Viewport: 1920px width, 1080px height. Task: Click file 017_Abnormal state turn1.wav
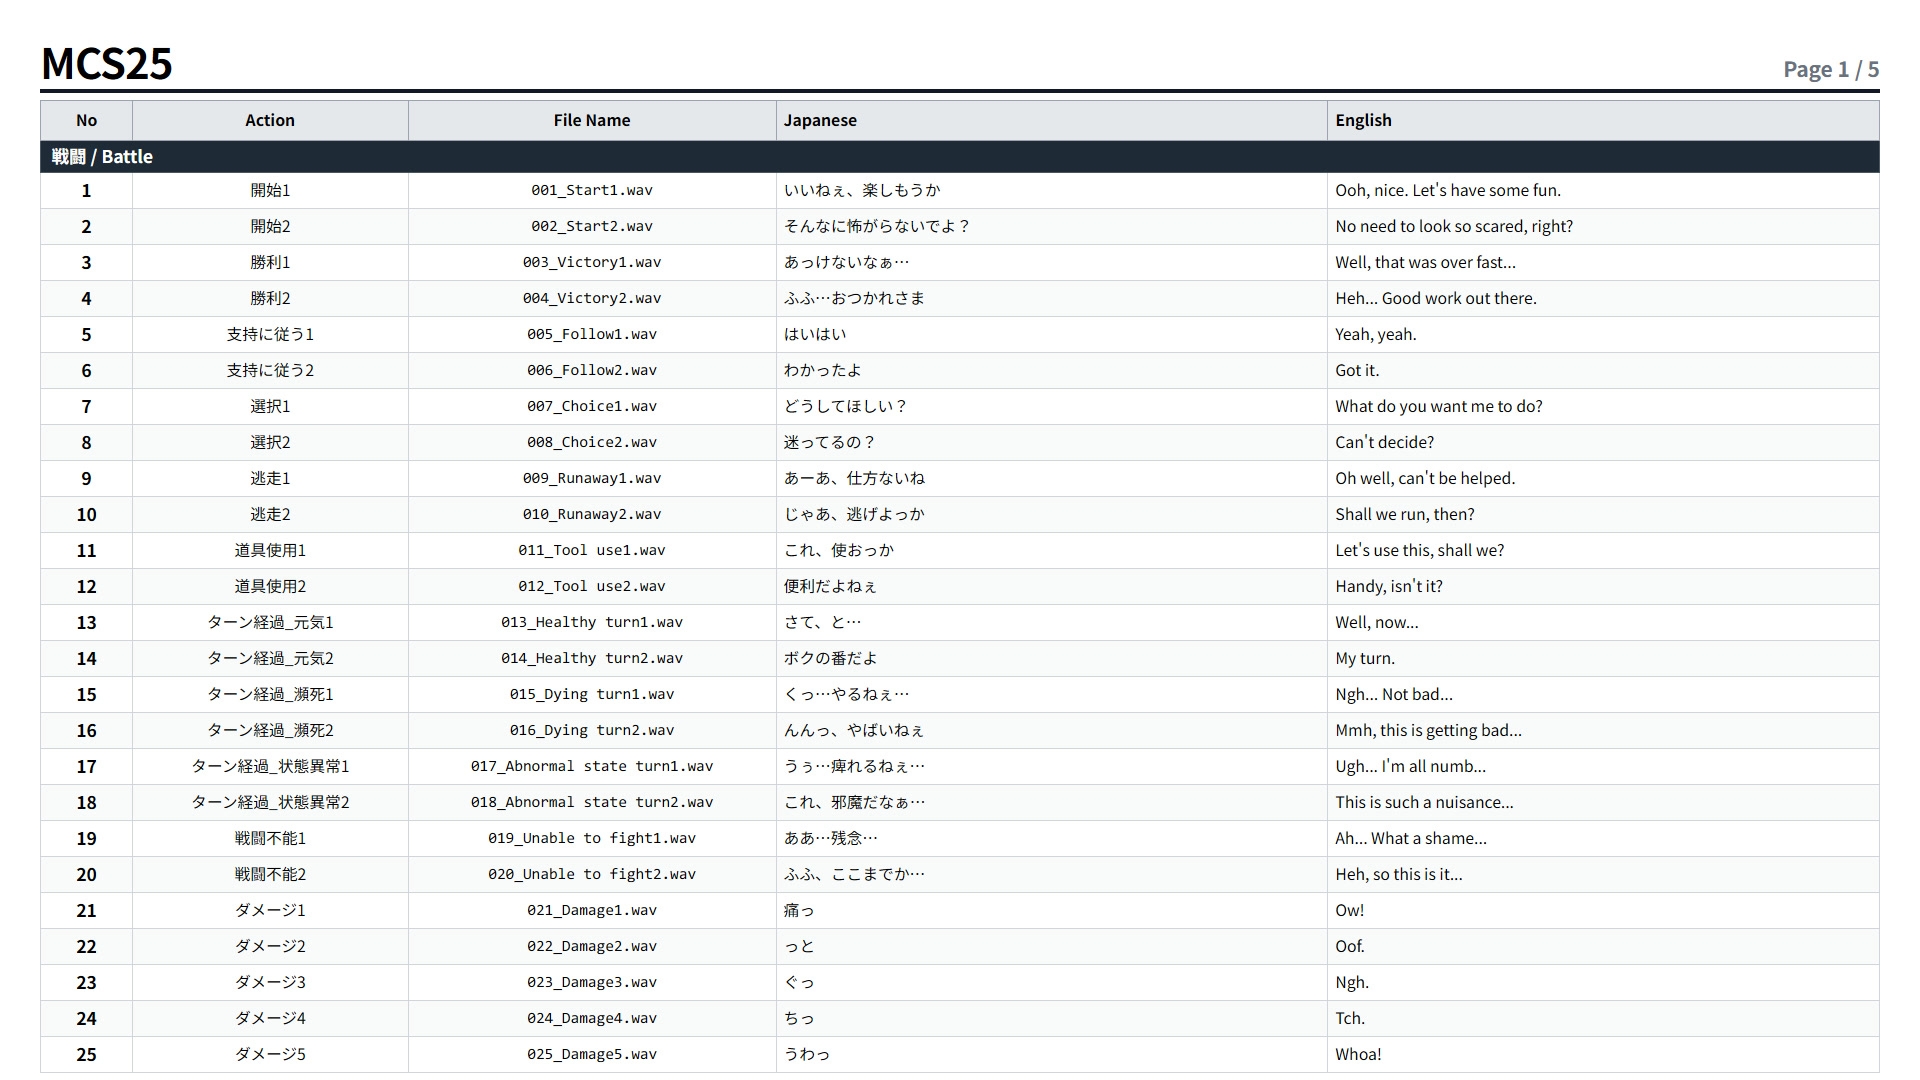[592, 766]
